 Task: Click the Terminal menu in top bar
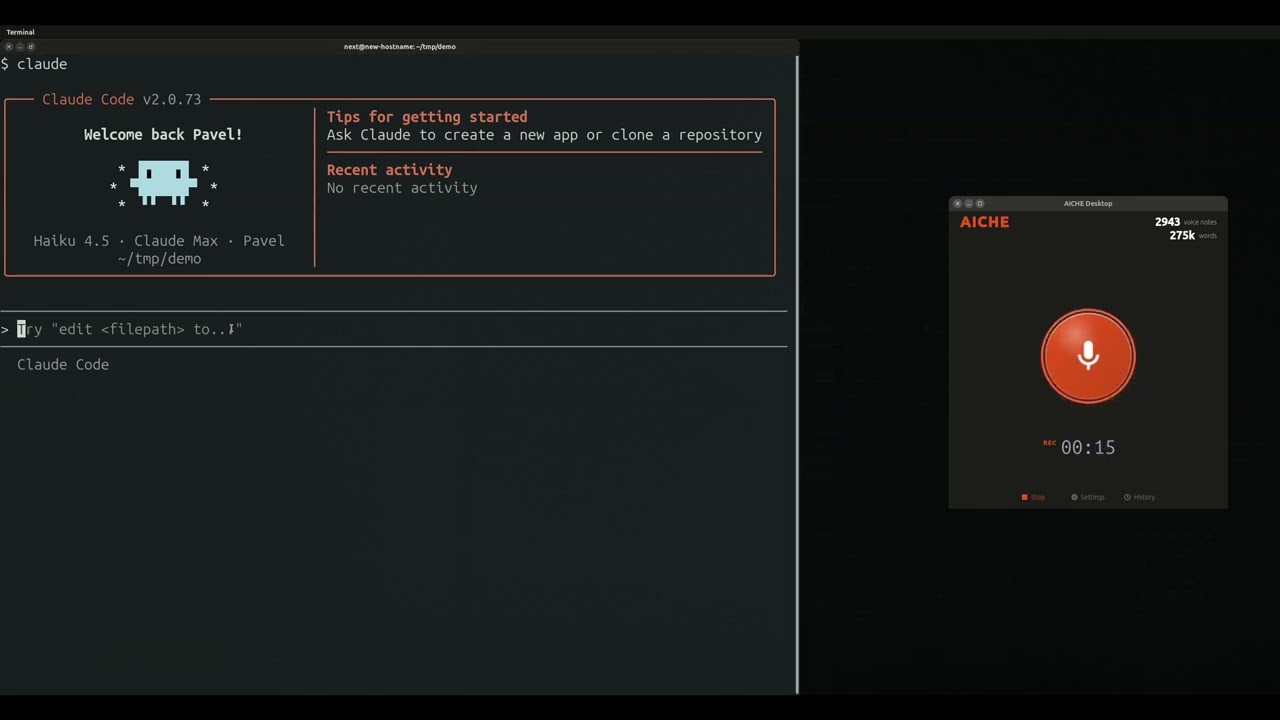pyautogui.click(x=20, y=32)
